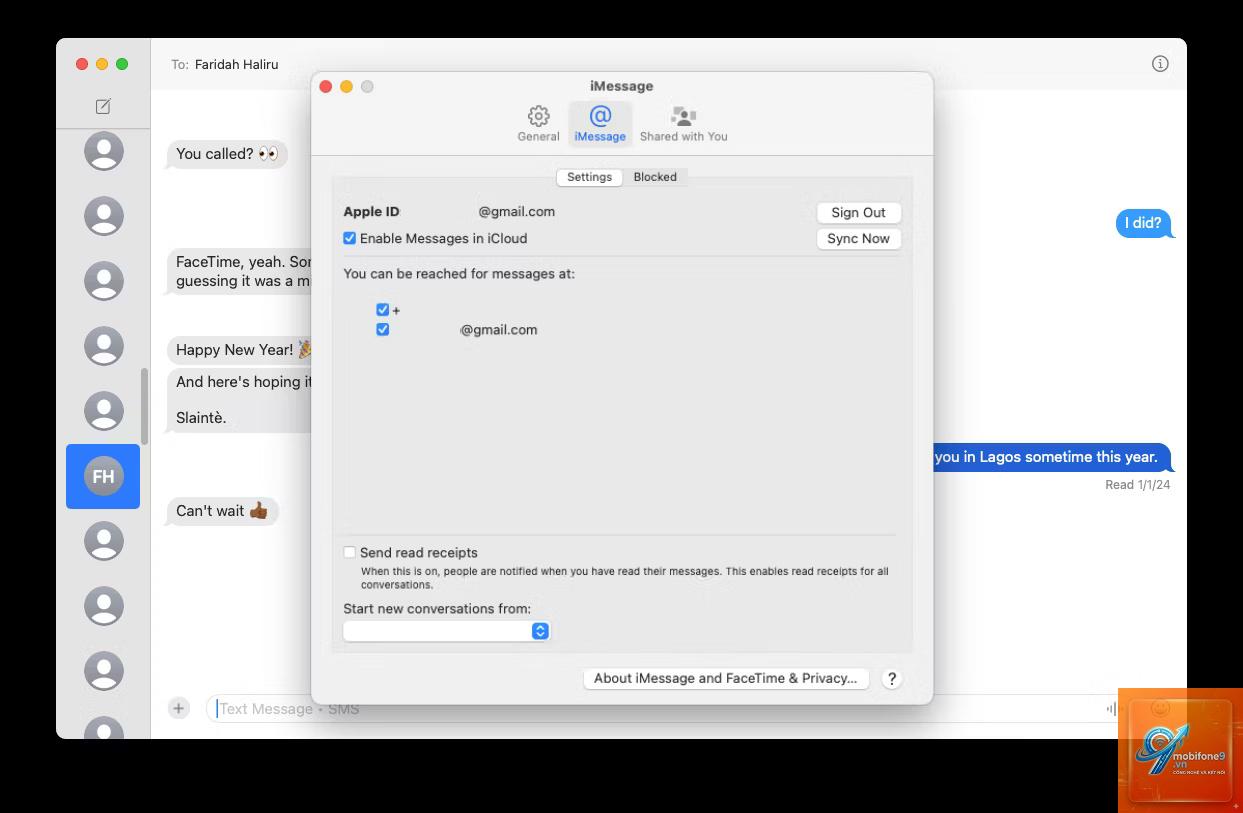Image resolution: width=1243 pixels, height=813 pixels.
Task: Select contact avatar directly below FH
Action: (104, 541)
